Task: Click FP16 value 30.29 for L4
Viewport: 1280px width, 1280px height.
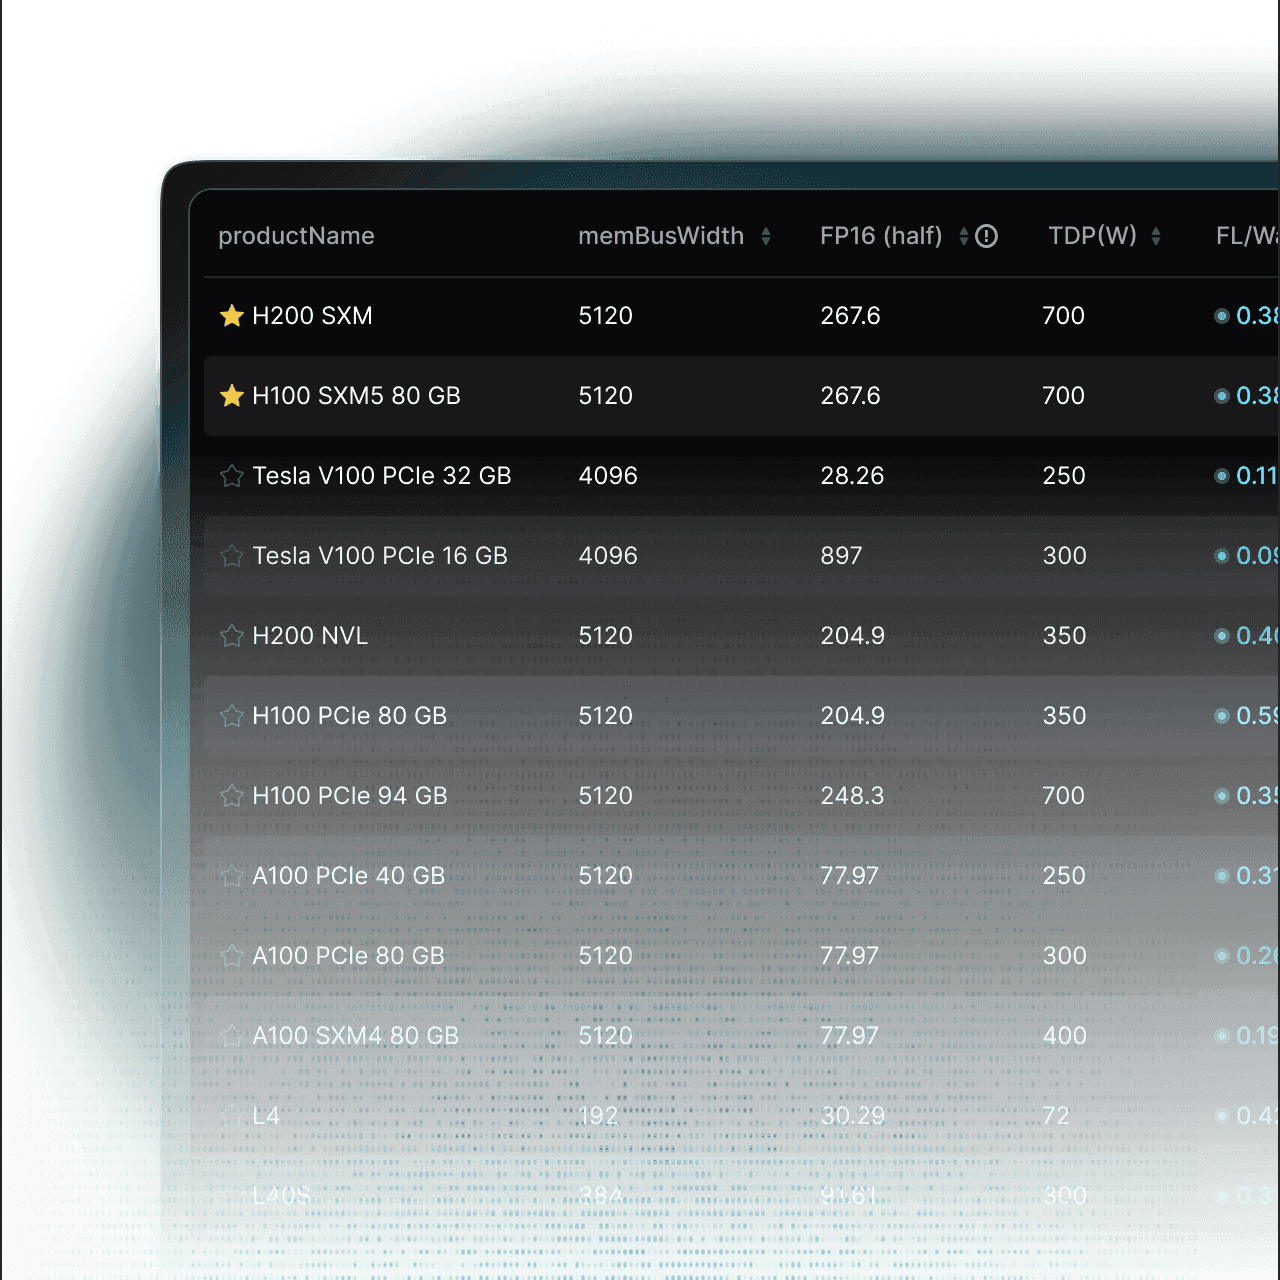Action: [x=852, y=1116]
